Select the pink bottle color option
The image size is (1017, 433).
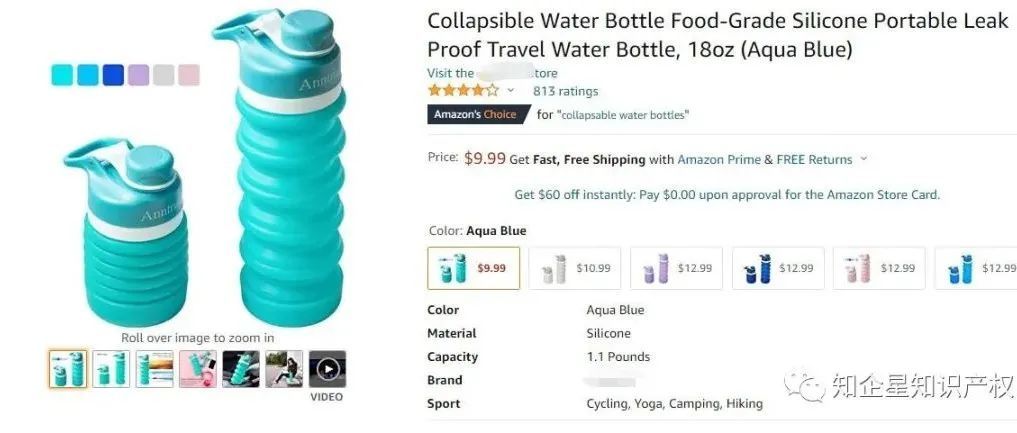point(879,268)
